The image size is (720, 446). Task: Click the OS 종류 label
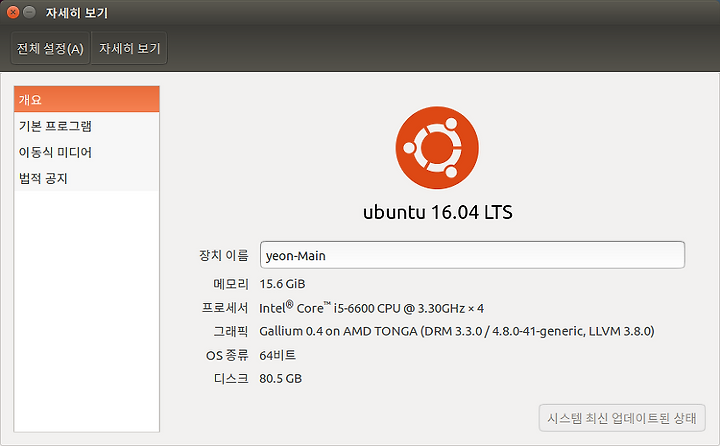[x=227, y=355]
